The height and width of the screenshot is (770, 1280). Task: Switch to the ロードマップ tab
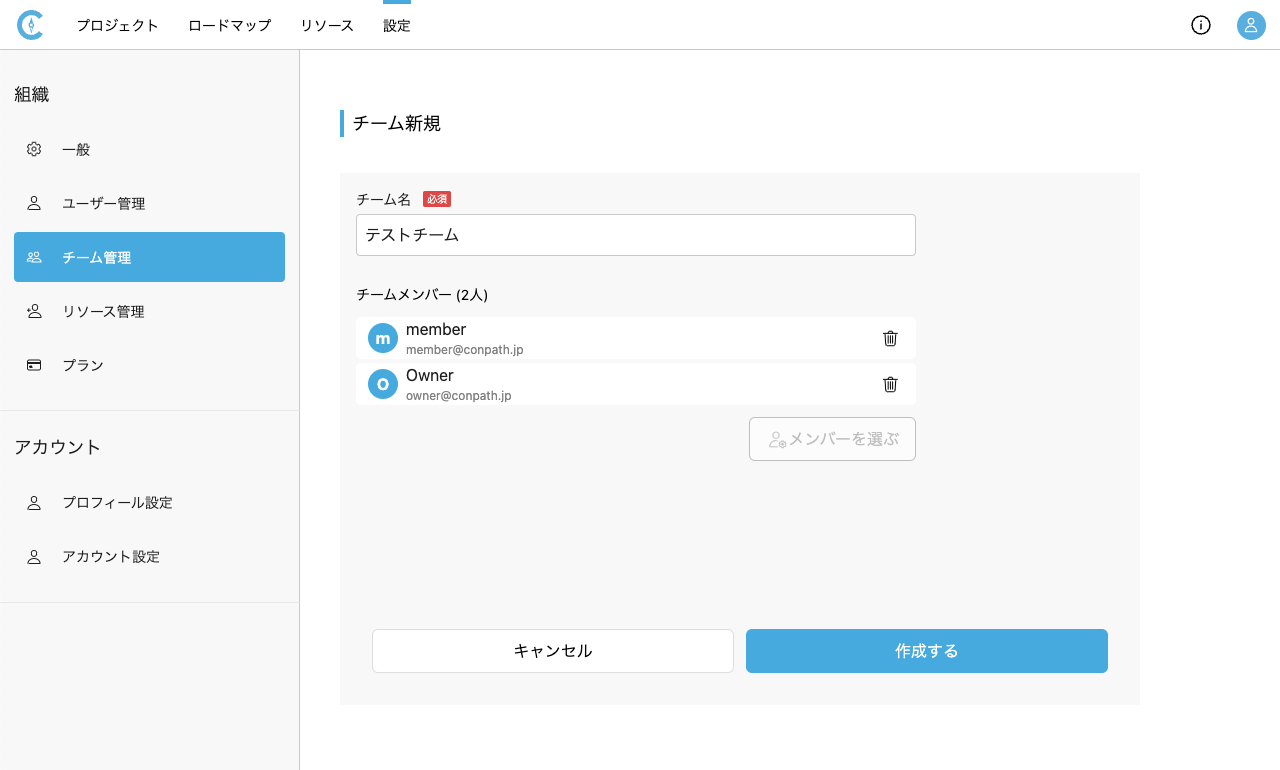pos(229,26)
